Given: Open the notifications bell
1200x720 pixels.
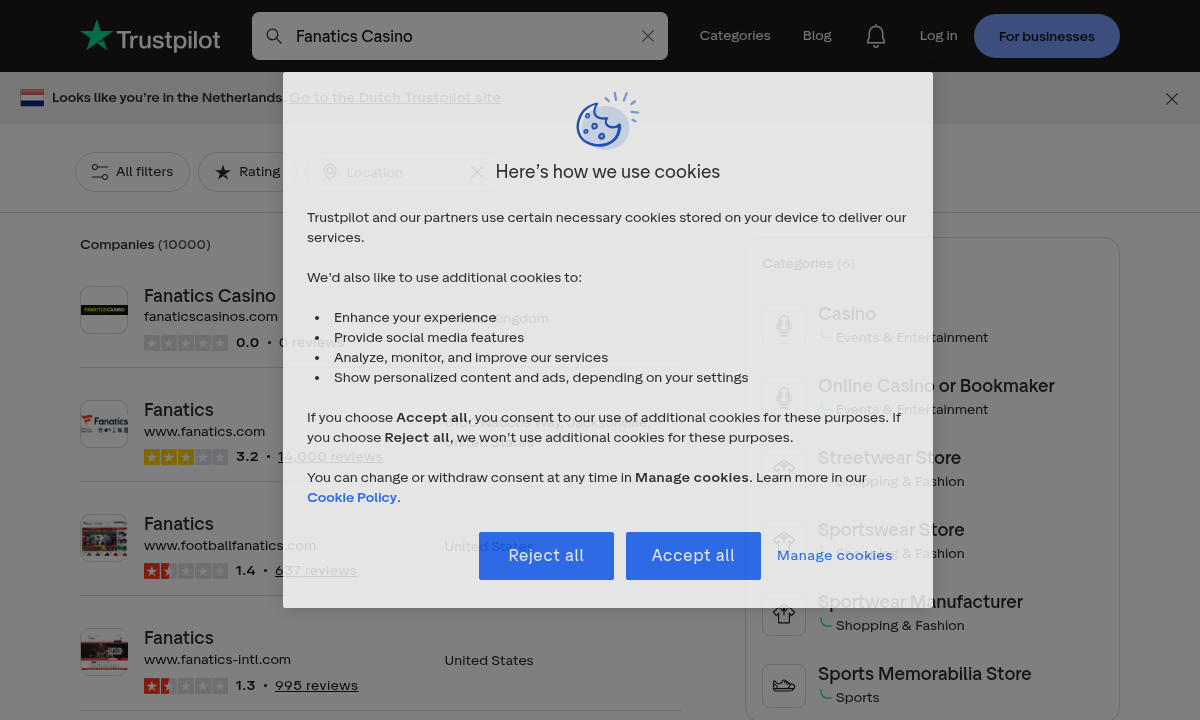Looking at the screenshot, I should 876,36.
